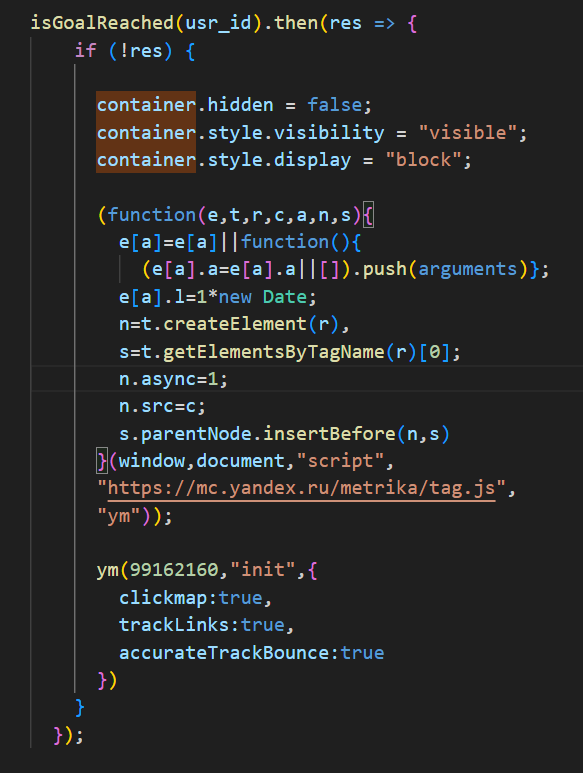Click the "if" keyword

[86, 50]
